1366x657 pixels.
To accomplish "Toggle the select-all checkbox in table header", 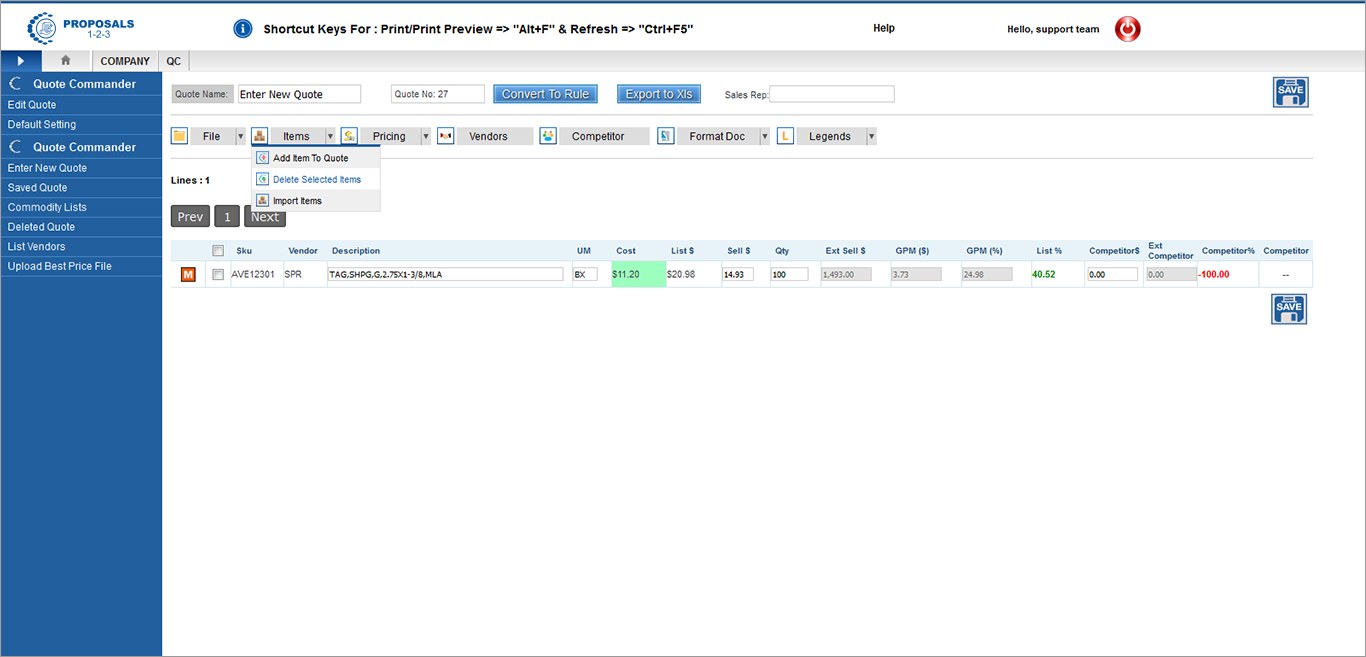I will tap(218, 250).
